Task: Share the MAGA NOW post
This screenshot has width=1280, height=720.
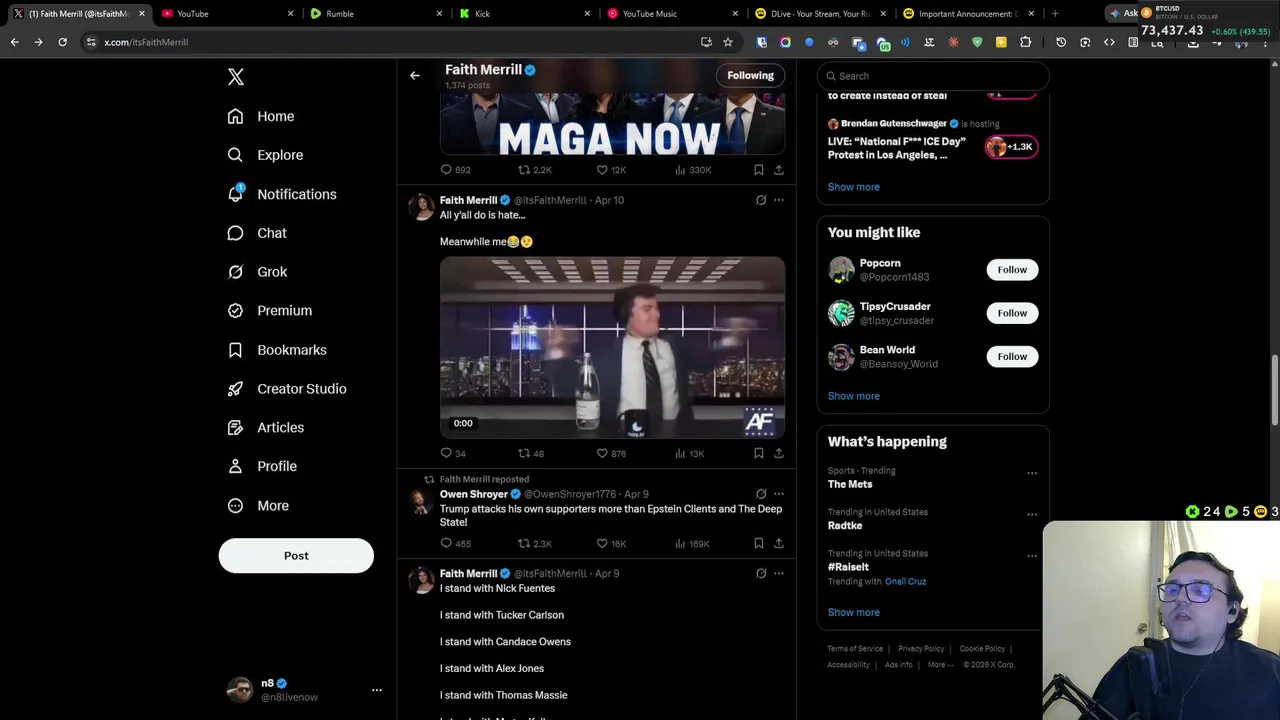Action: click(x=779, y=170)
